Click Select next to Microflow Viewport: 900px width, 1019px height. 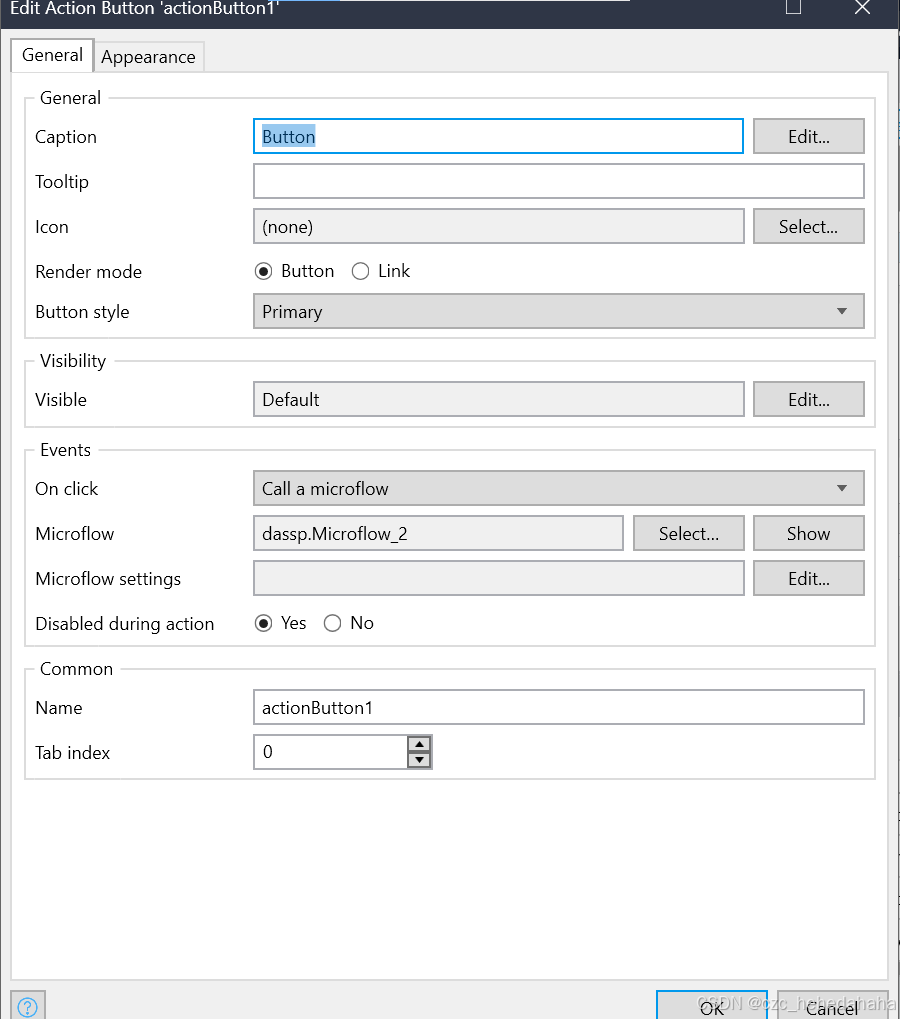click(x=688, y=533)
